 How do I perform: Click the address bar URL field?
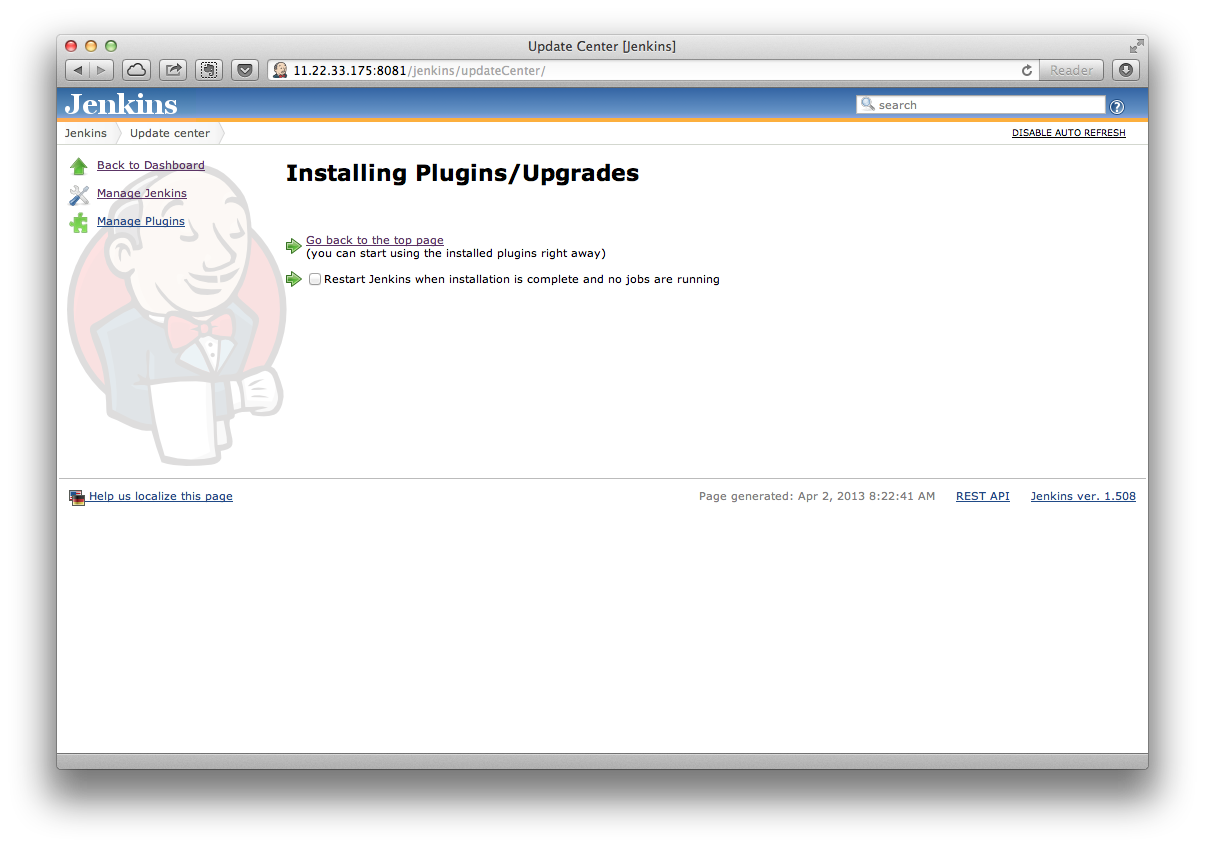pyautogui.click(x=654, y=70)
